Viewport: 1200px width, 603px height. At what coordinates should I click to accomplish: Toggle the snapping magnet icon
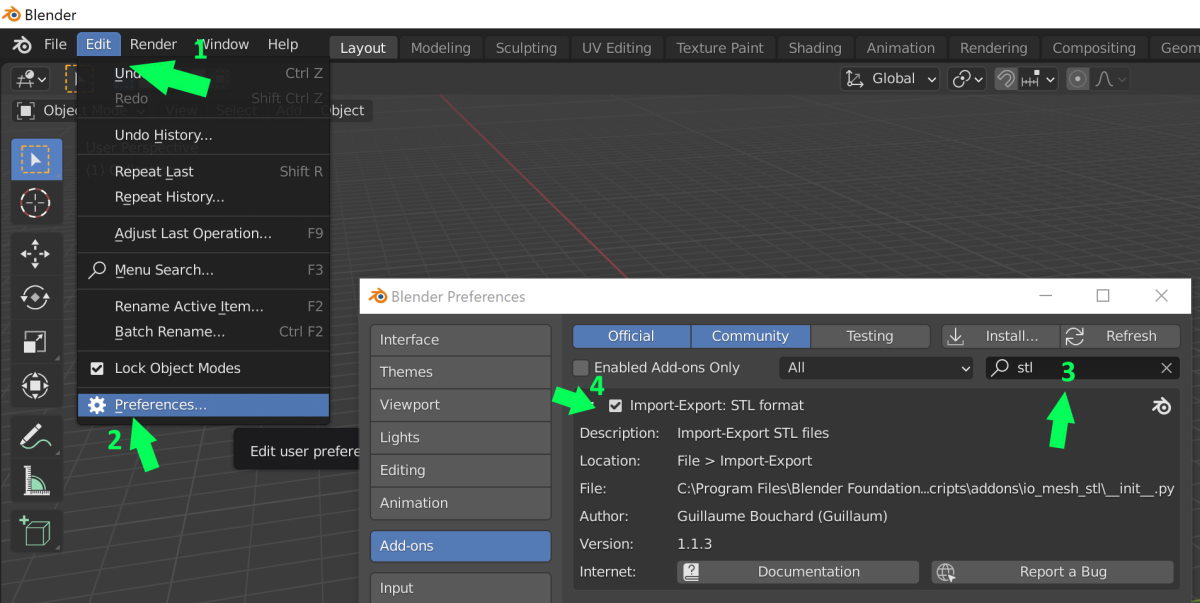1004,78
